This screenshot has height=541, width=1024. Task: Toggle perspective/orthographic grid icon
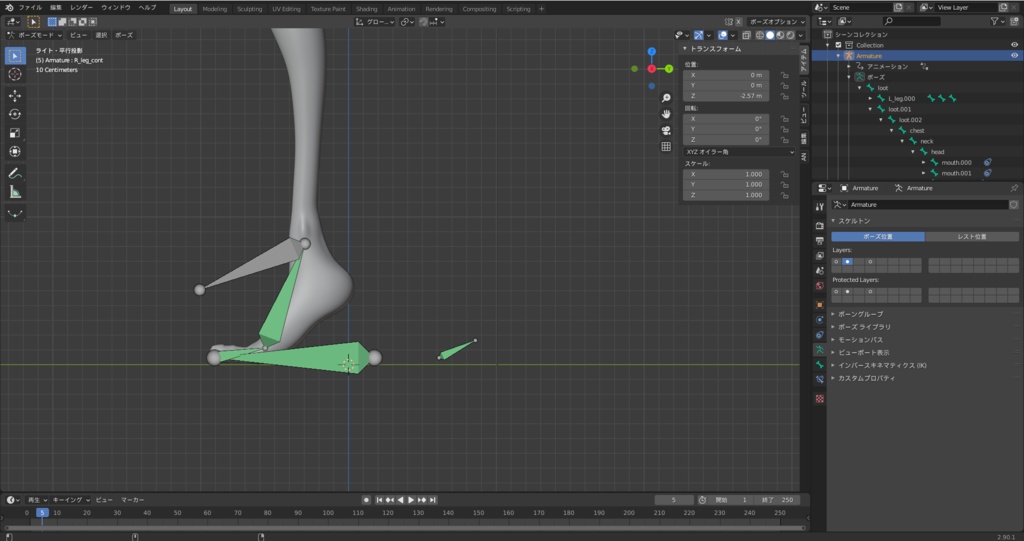pos(665,146)
